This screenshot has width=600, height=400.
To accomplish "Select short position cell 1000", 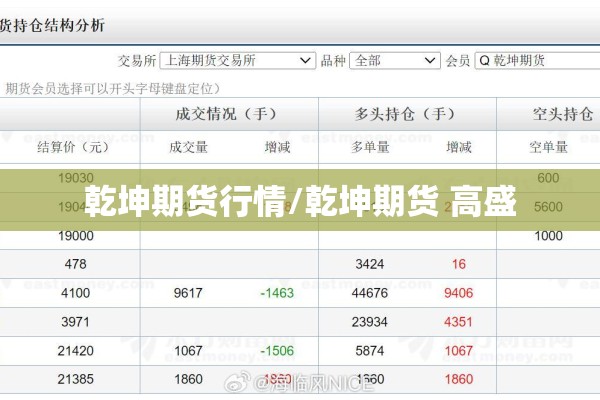I will 548,235.
